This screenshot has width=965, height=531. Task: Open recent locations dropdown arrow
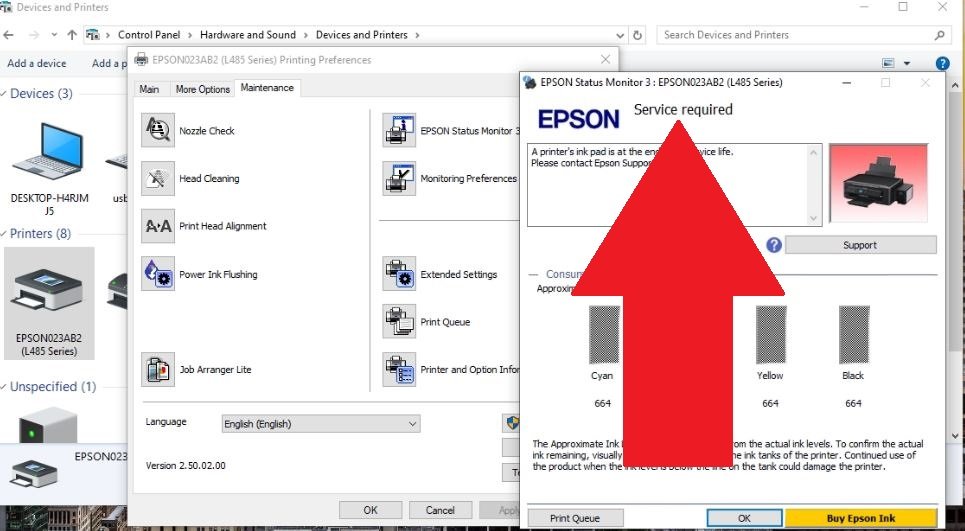[54, 35]
